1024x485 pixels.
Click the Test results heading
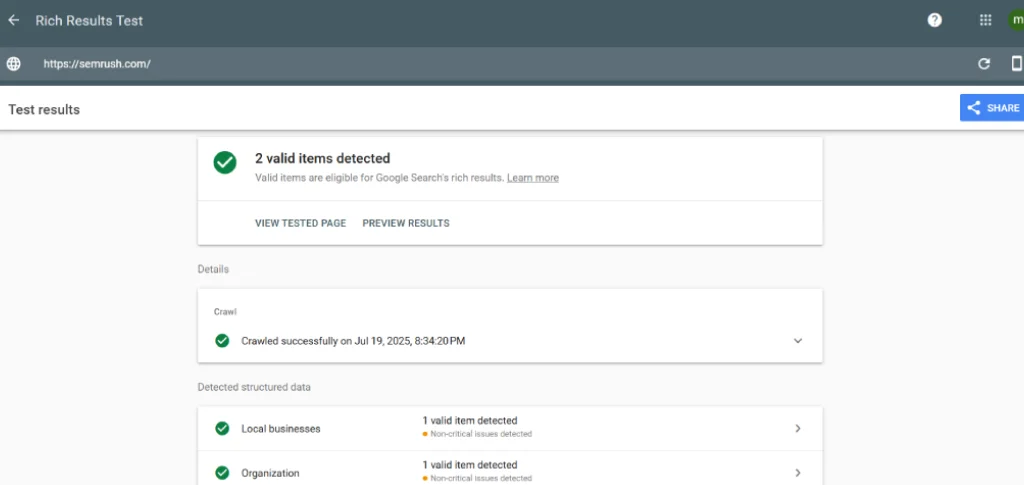click(x=44, y=110)
